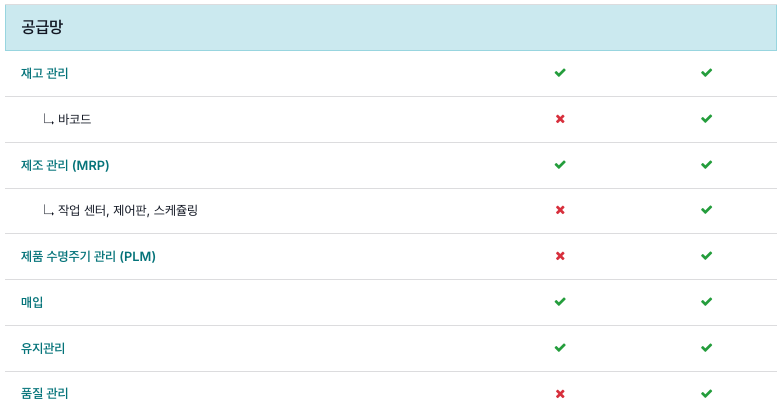Viewport: 782px width, 415px height.
Task: Click green check in 품질 관리 row
Action: click(x=706, y=394)
